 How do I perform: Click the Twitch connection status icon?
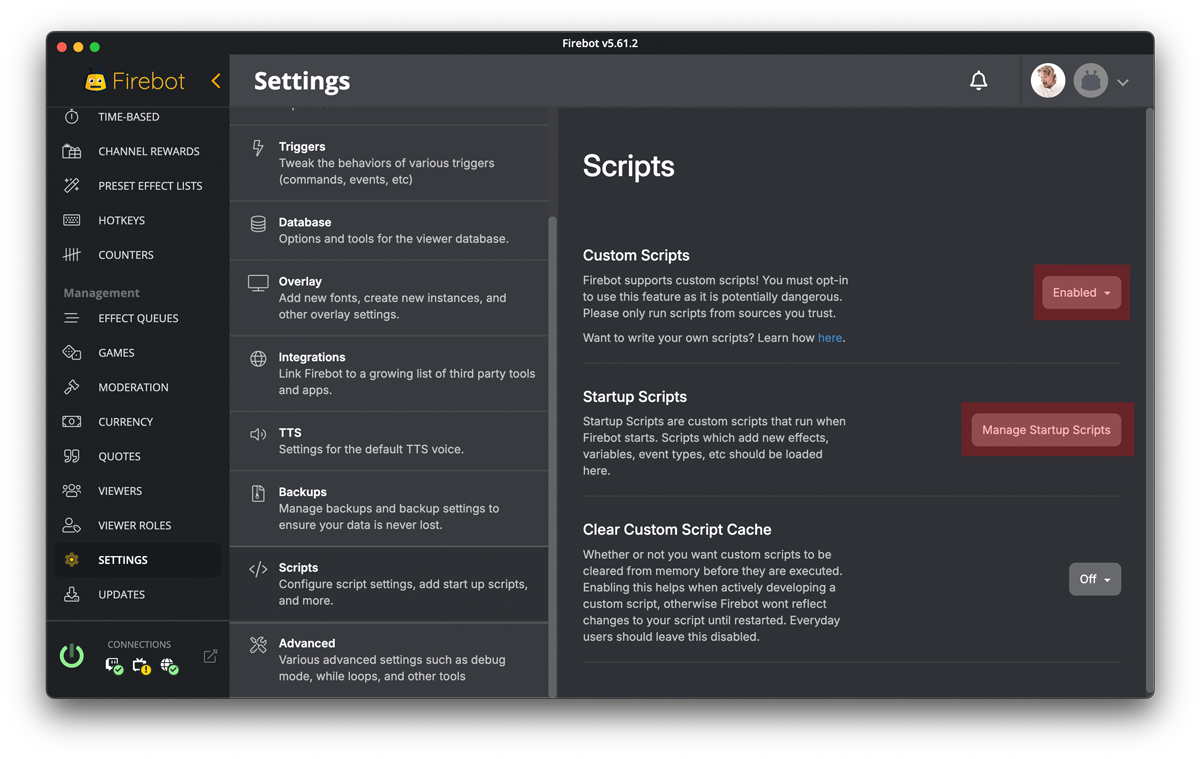pyautogui.click(x=113, y=665)
